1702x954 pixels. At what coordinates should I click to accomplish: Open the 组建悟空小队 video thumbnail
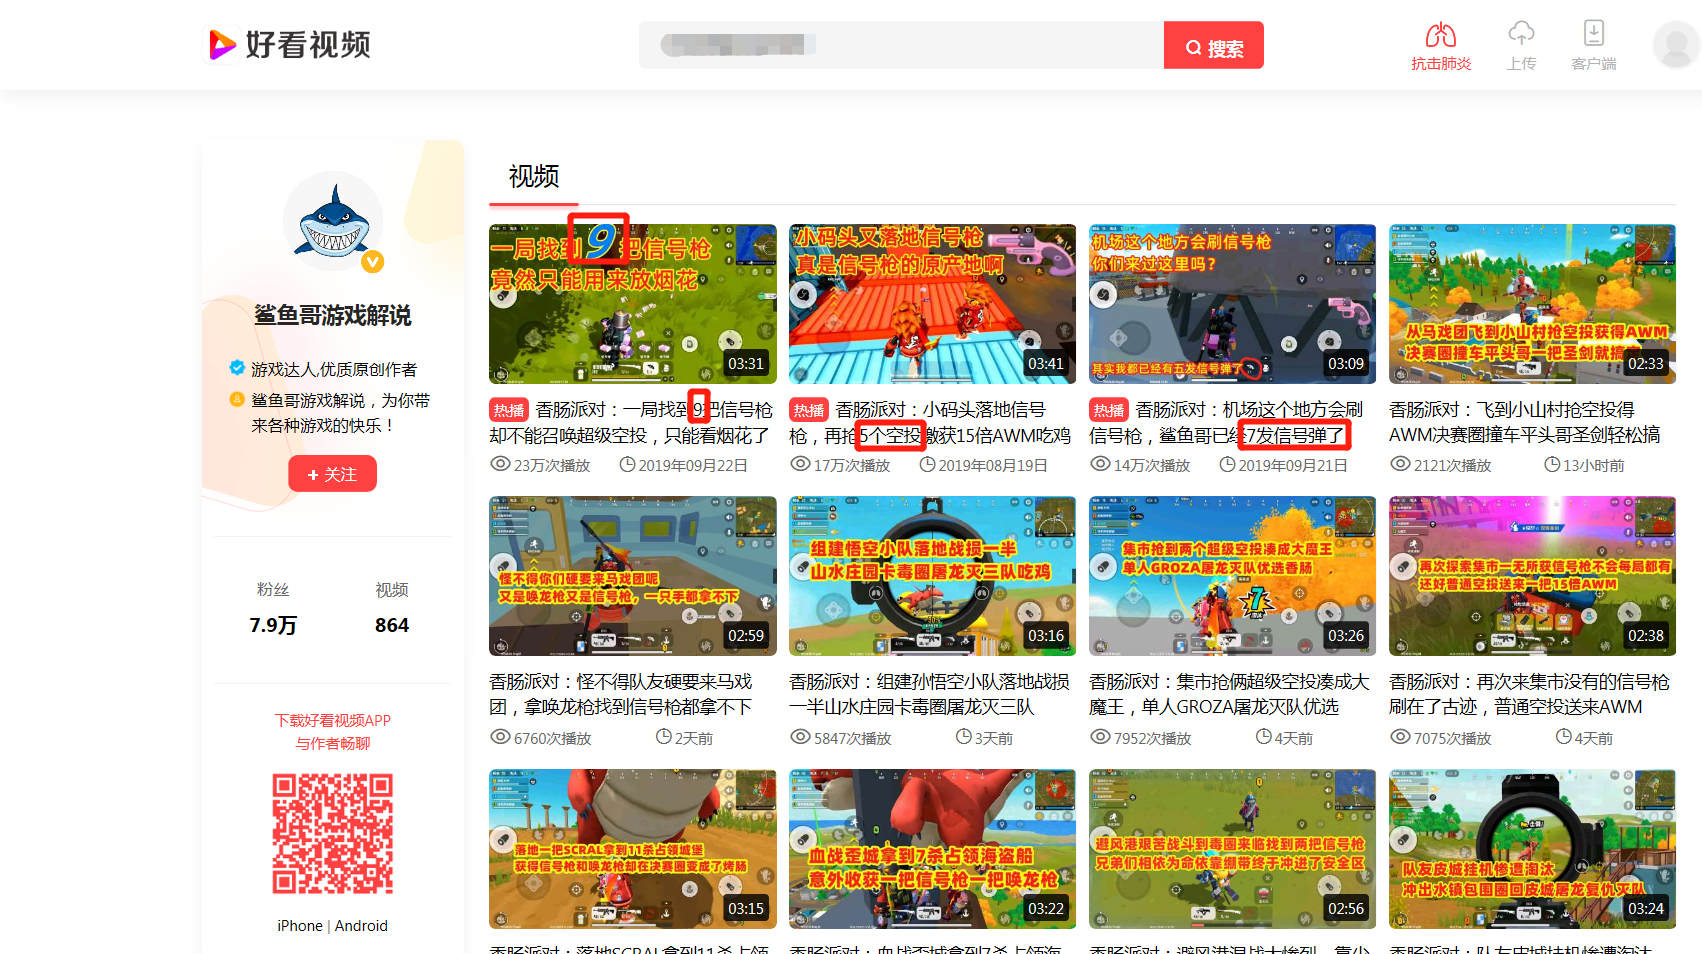[x=933, y=576]
